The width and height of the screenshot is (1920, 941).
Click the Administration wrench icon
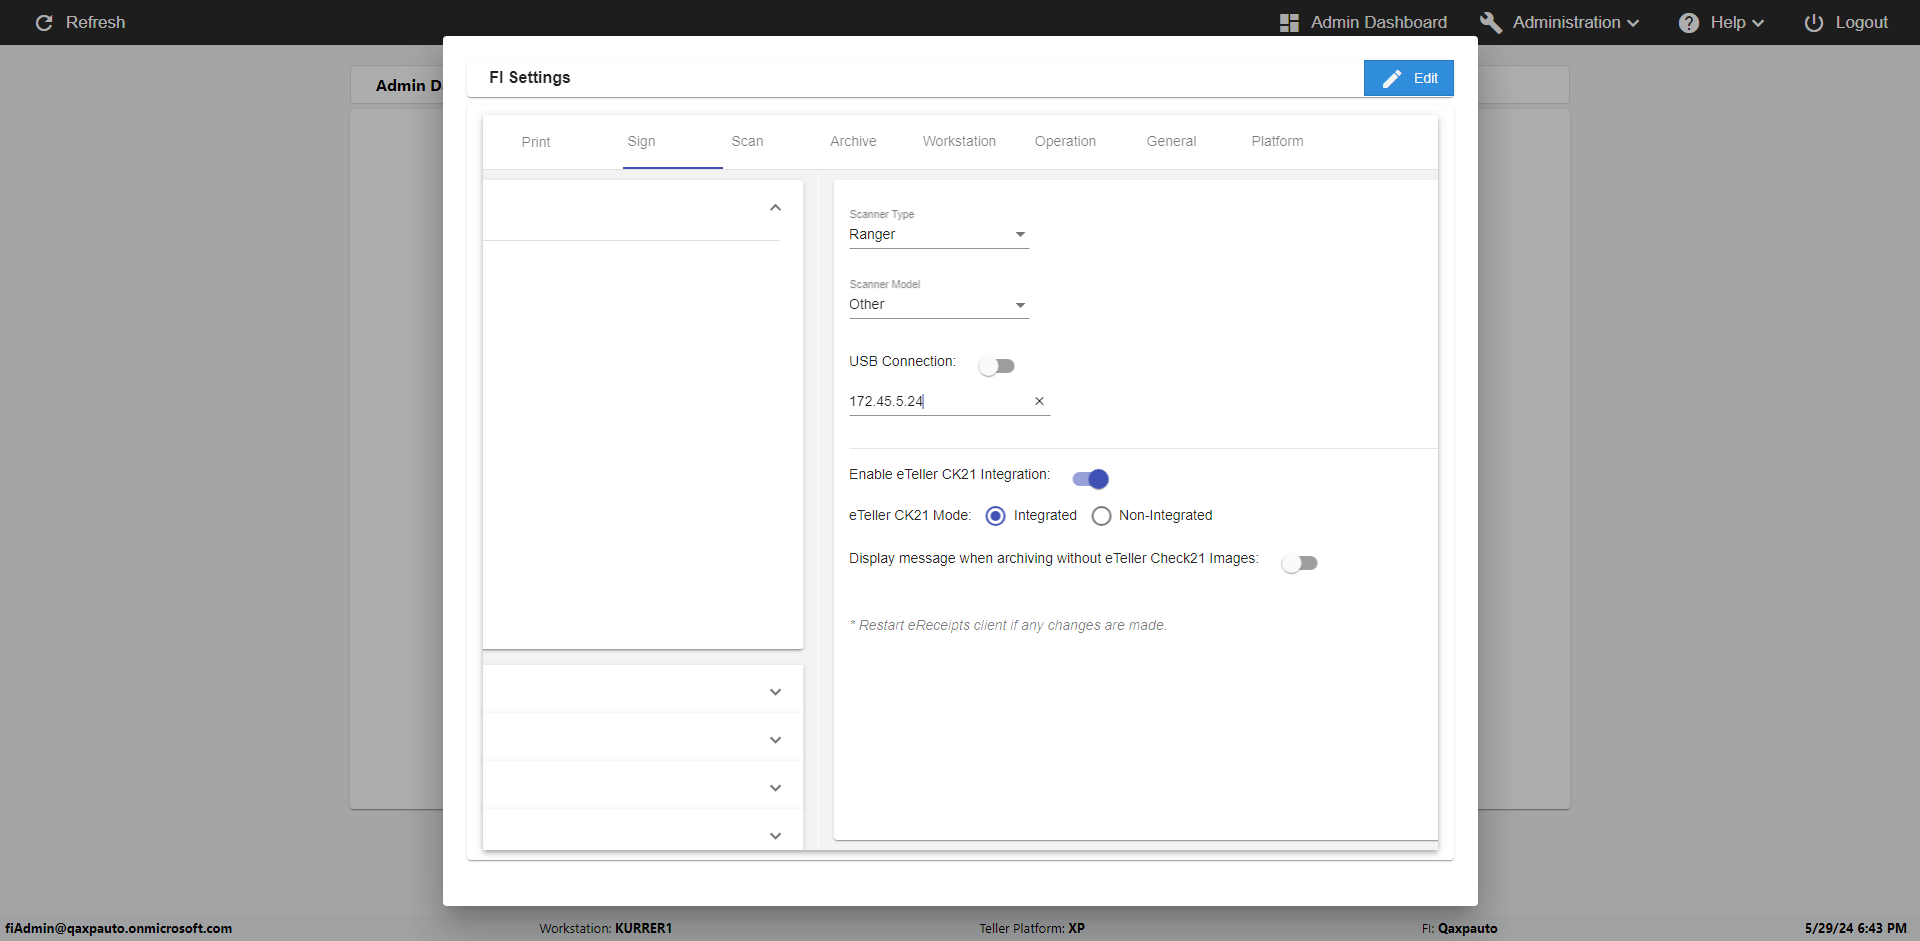tap(1490, 22)
